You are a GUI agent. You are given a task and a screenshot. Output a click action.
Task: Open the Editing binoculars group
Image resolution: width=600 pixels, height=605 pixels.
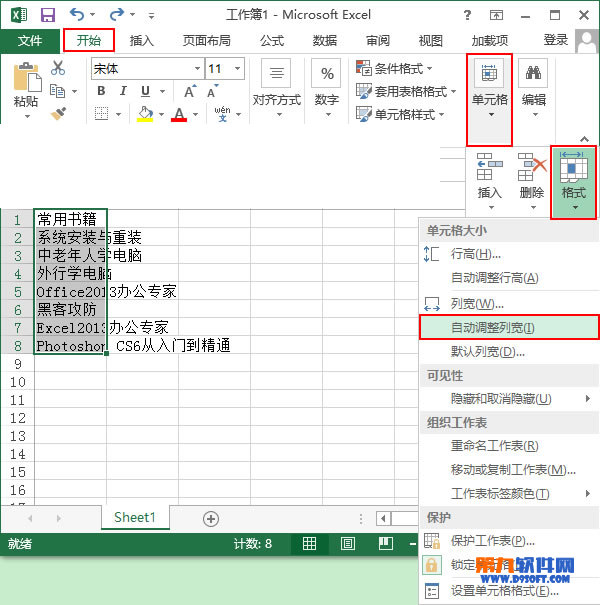click(x=534, y=88)
